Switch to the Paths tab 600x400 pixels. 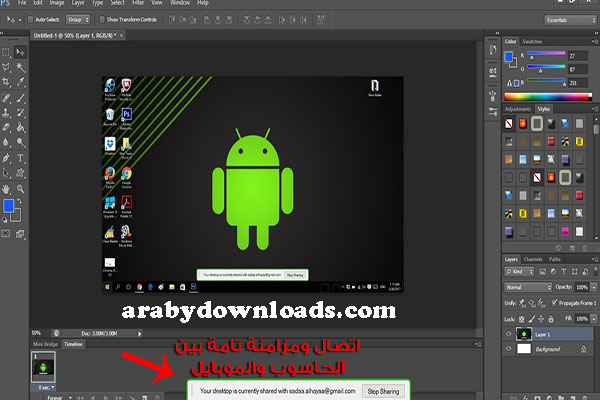tap(554, 259)
